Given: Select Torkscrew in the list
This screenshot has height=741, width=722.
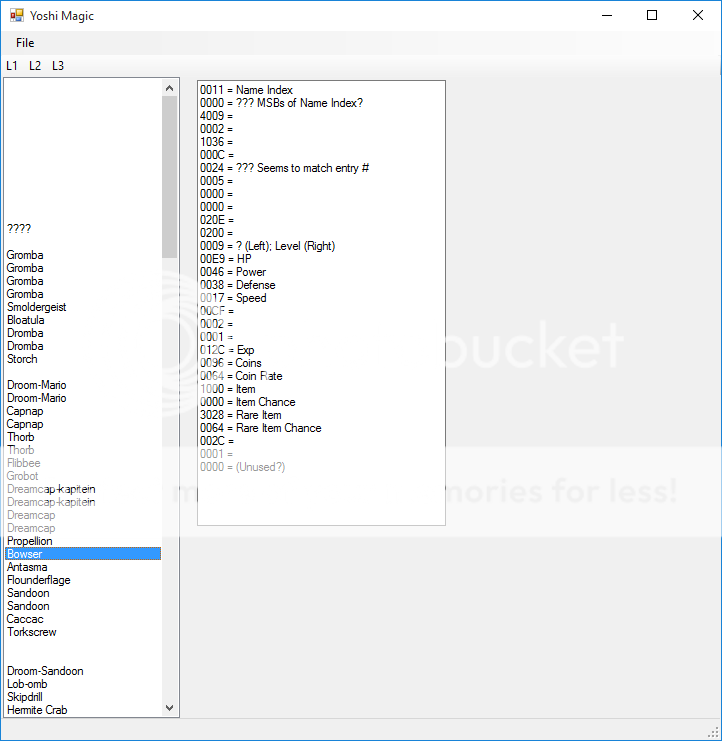Looking at the screenshot, I should click(31, 632).
